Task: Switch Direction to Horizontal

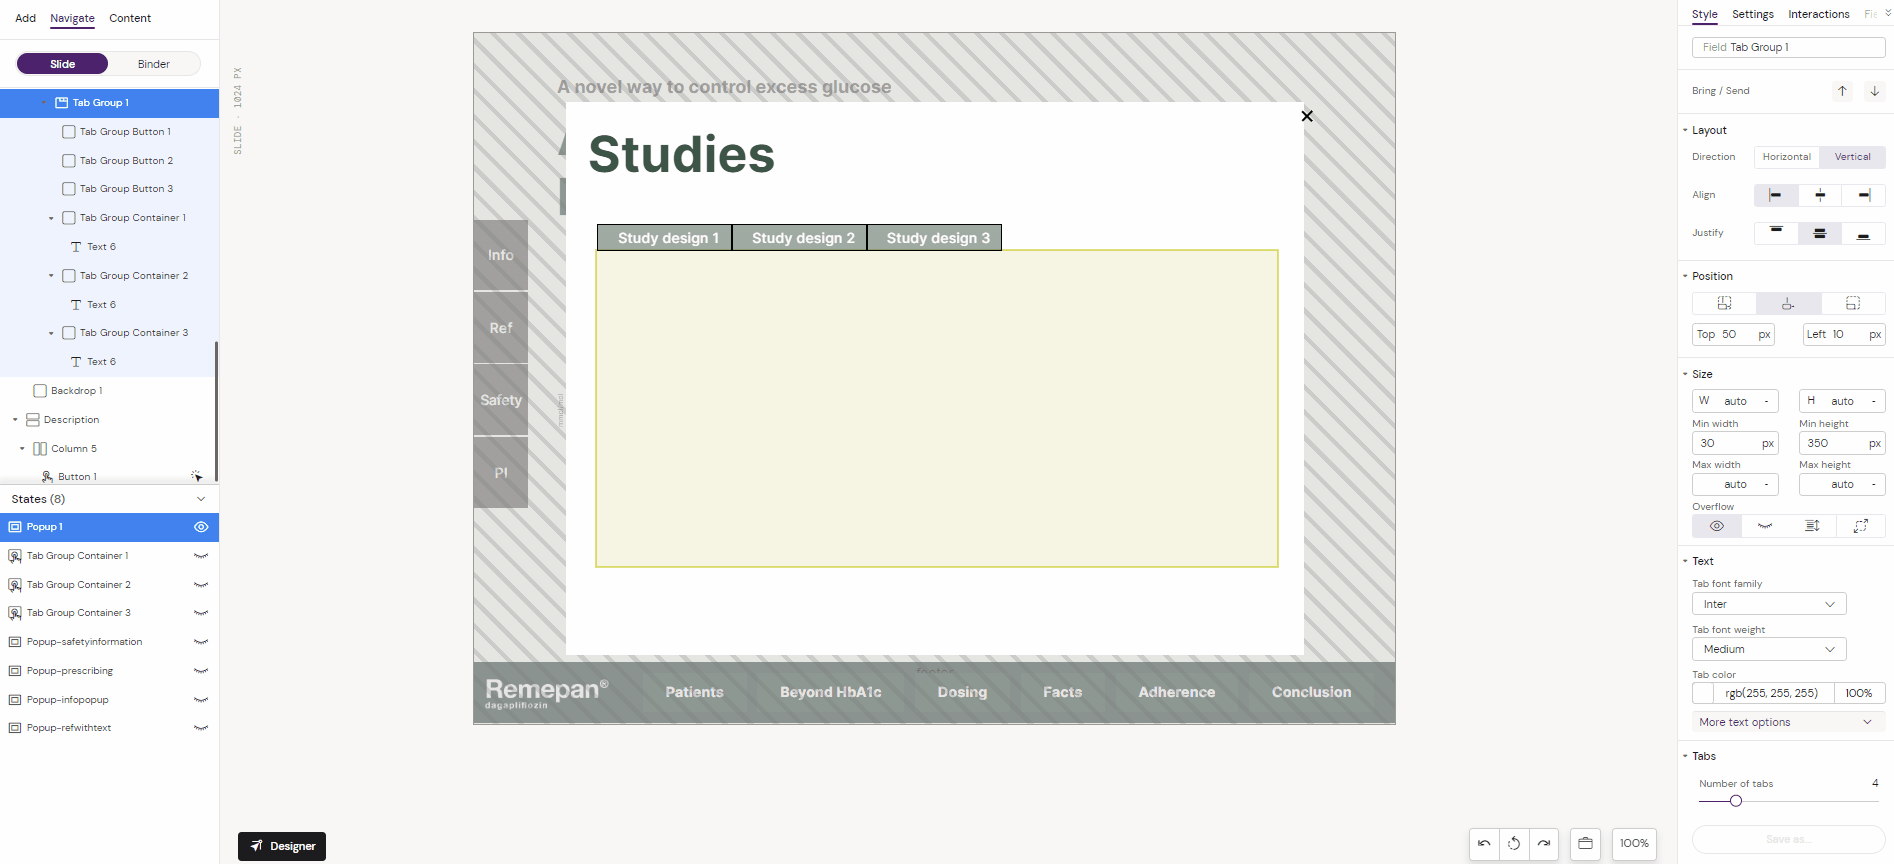Action: tap(1786, 157)
